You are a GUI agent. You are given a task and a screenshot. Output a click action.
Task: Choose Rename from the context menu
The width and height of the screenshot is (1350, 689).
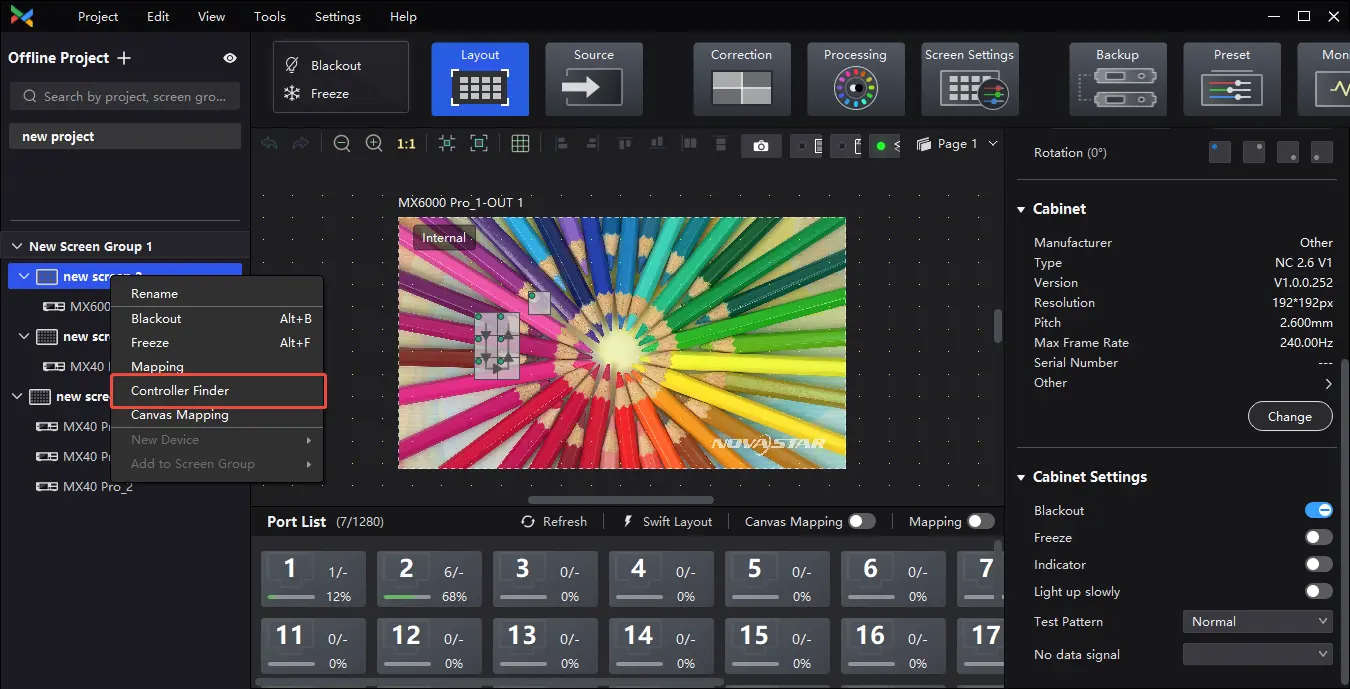tap(217, 294)
